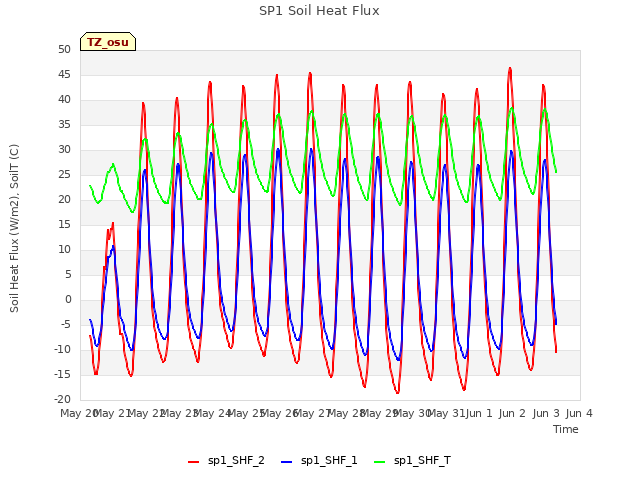The height and width of the screenshot is (480, 640).
Task: Click the Jun 2 x-axis tick label
Action: click(x=512, y=413)
